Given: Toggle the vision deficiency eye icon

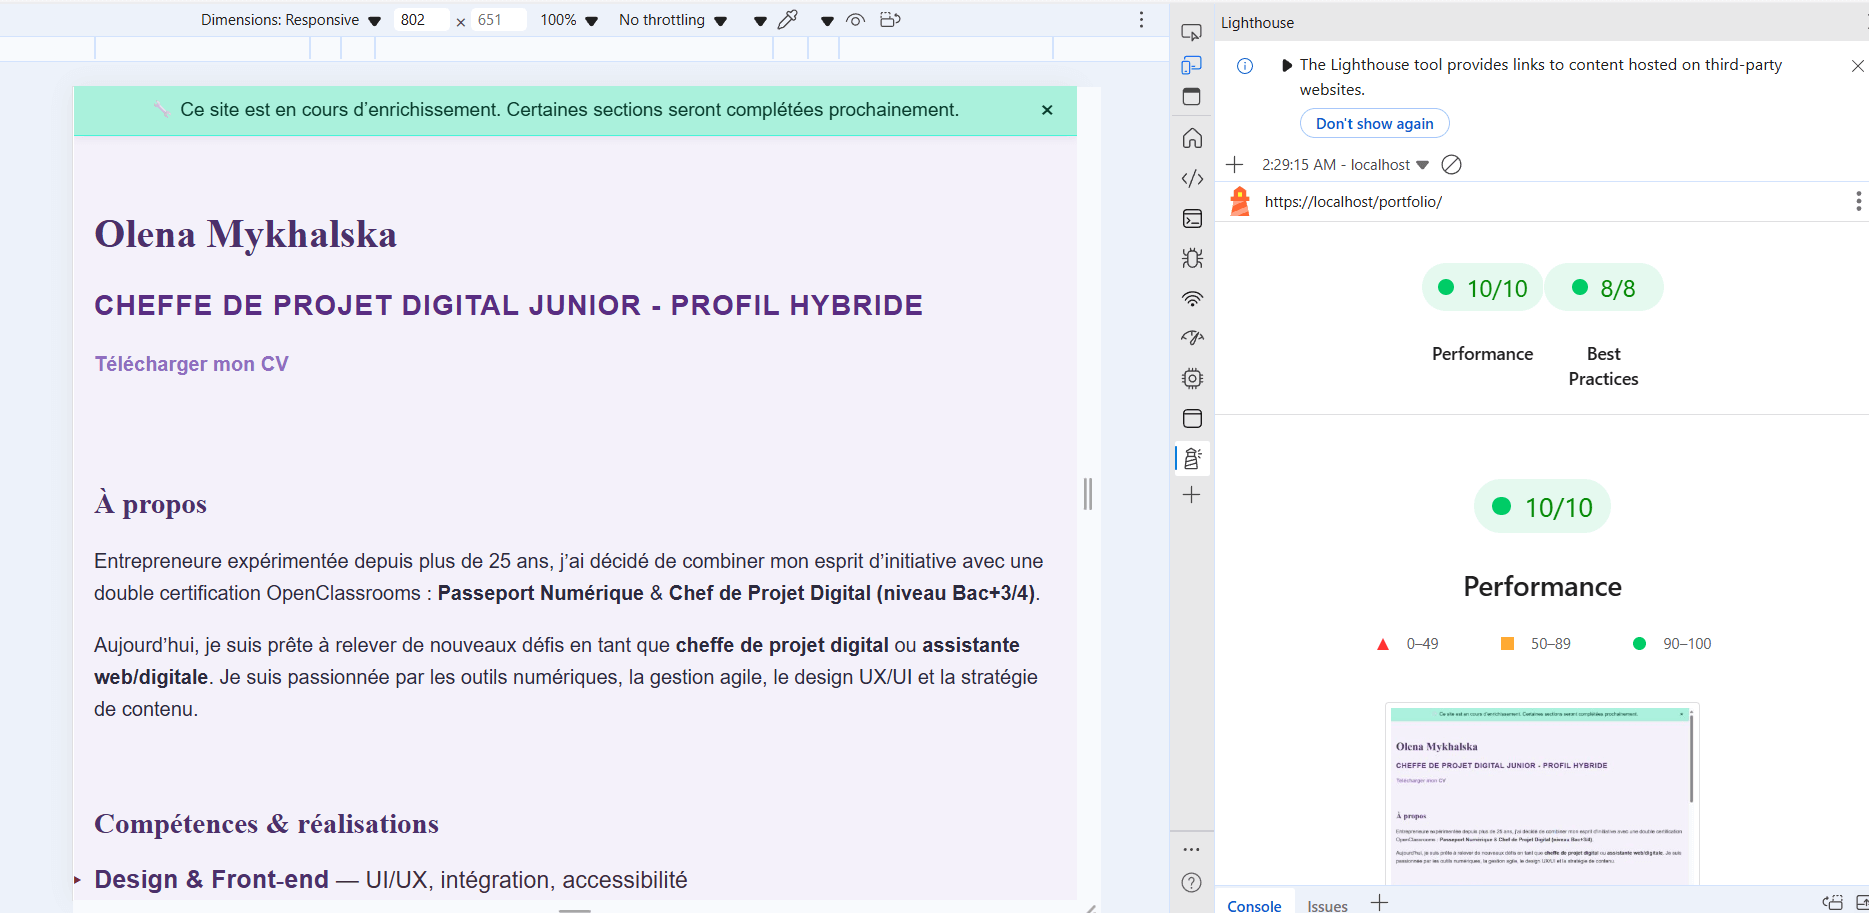Looking at the screenshot, I should tap(855, 19).
